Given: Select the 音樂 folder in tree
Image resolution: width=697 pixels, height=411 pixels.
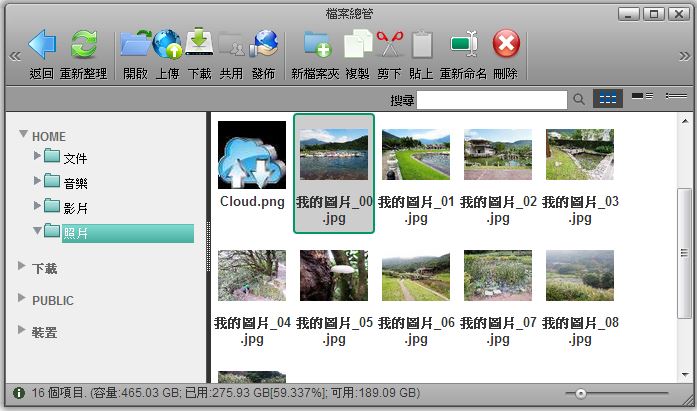Looking at the screenshot, I should tap(76, 182).
